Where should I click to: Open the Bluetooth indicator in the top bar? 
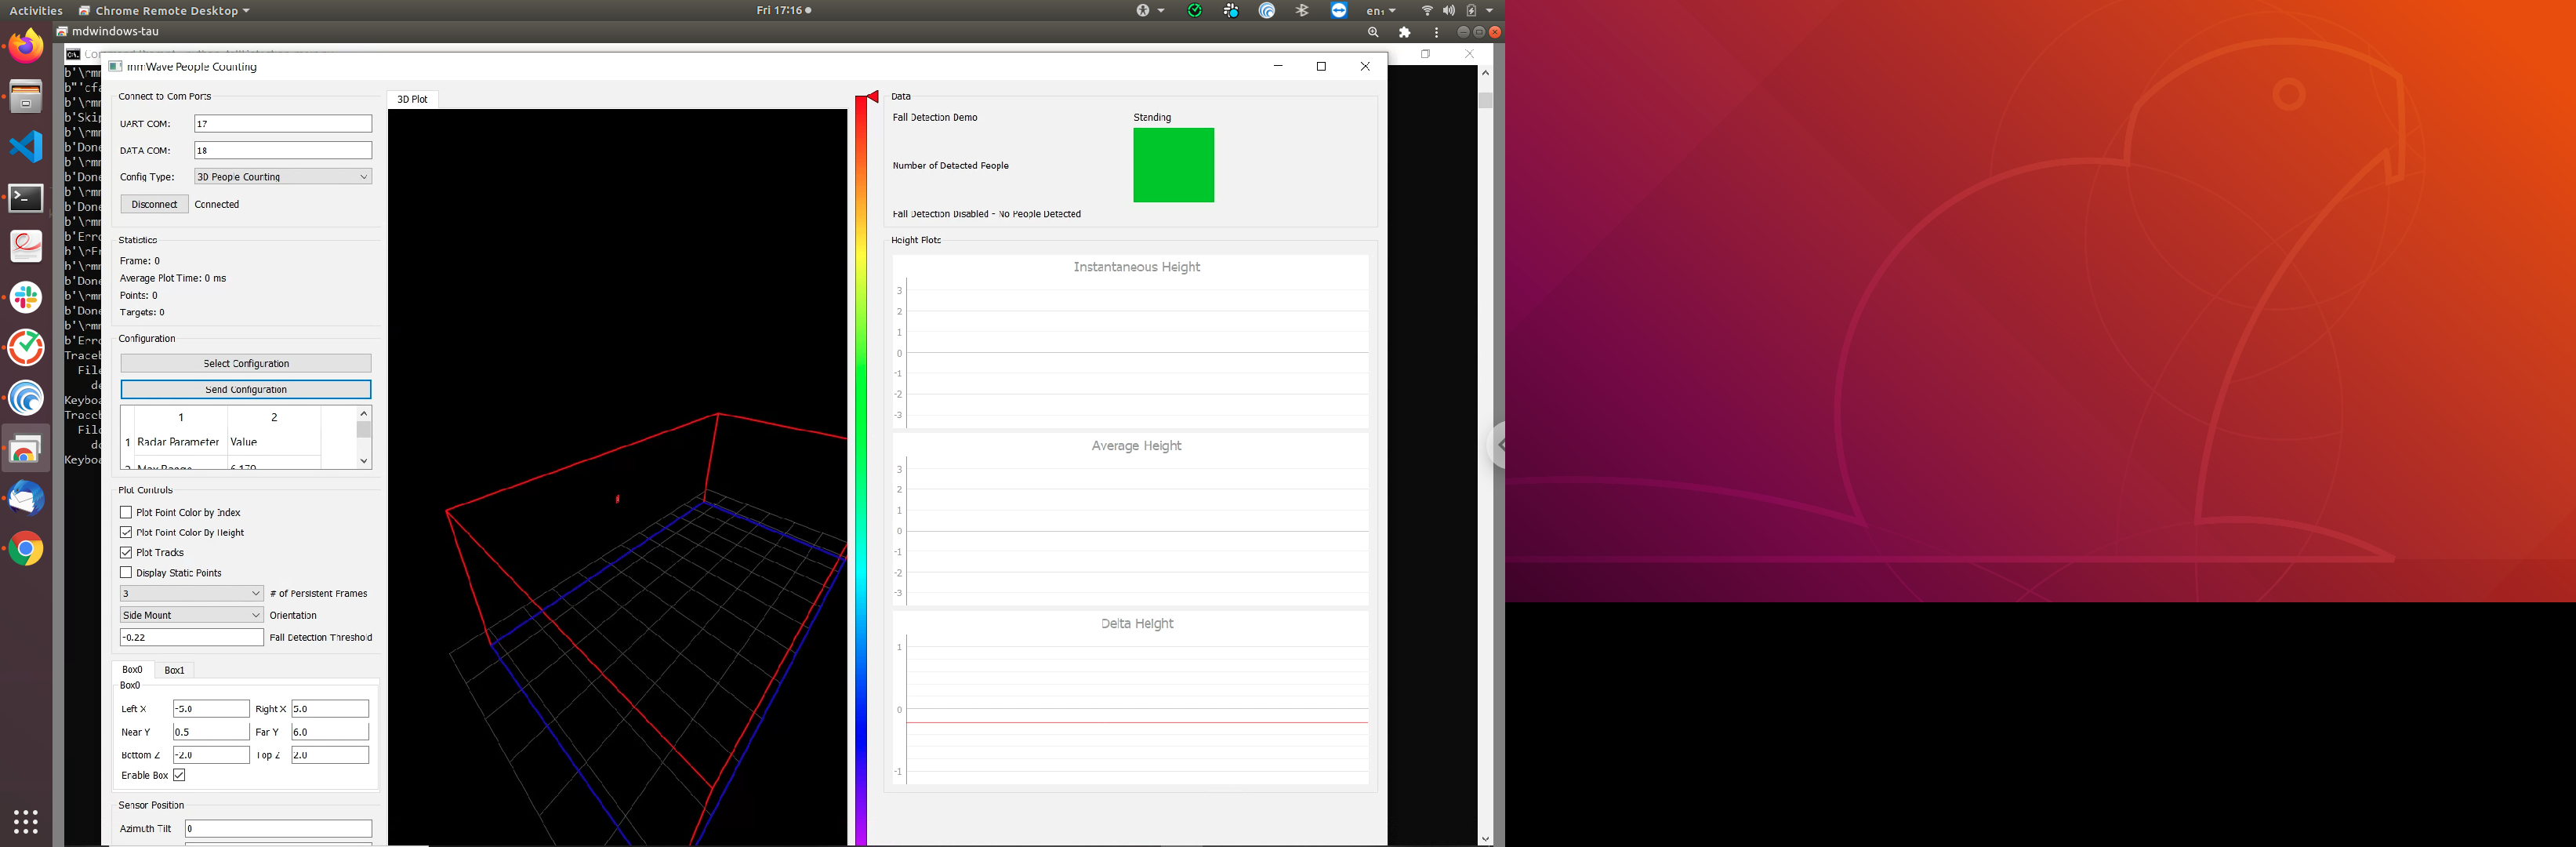coord(1302,10)
